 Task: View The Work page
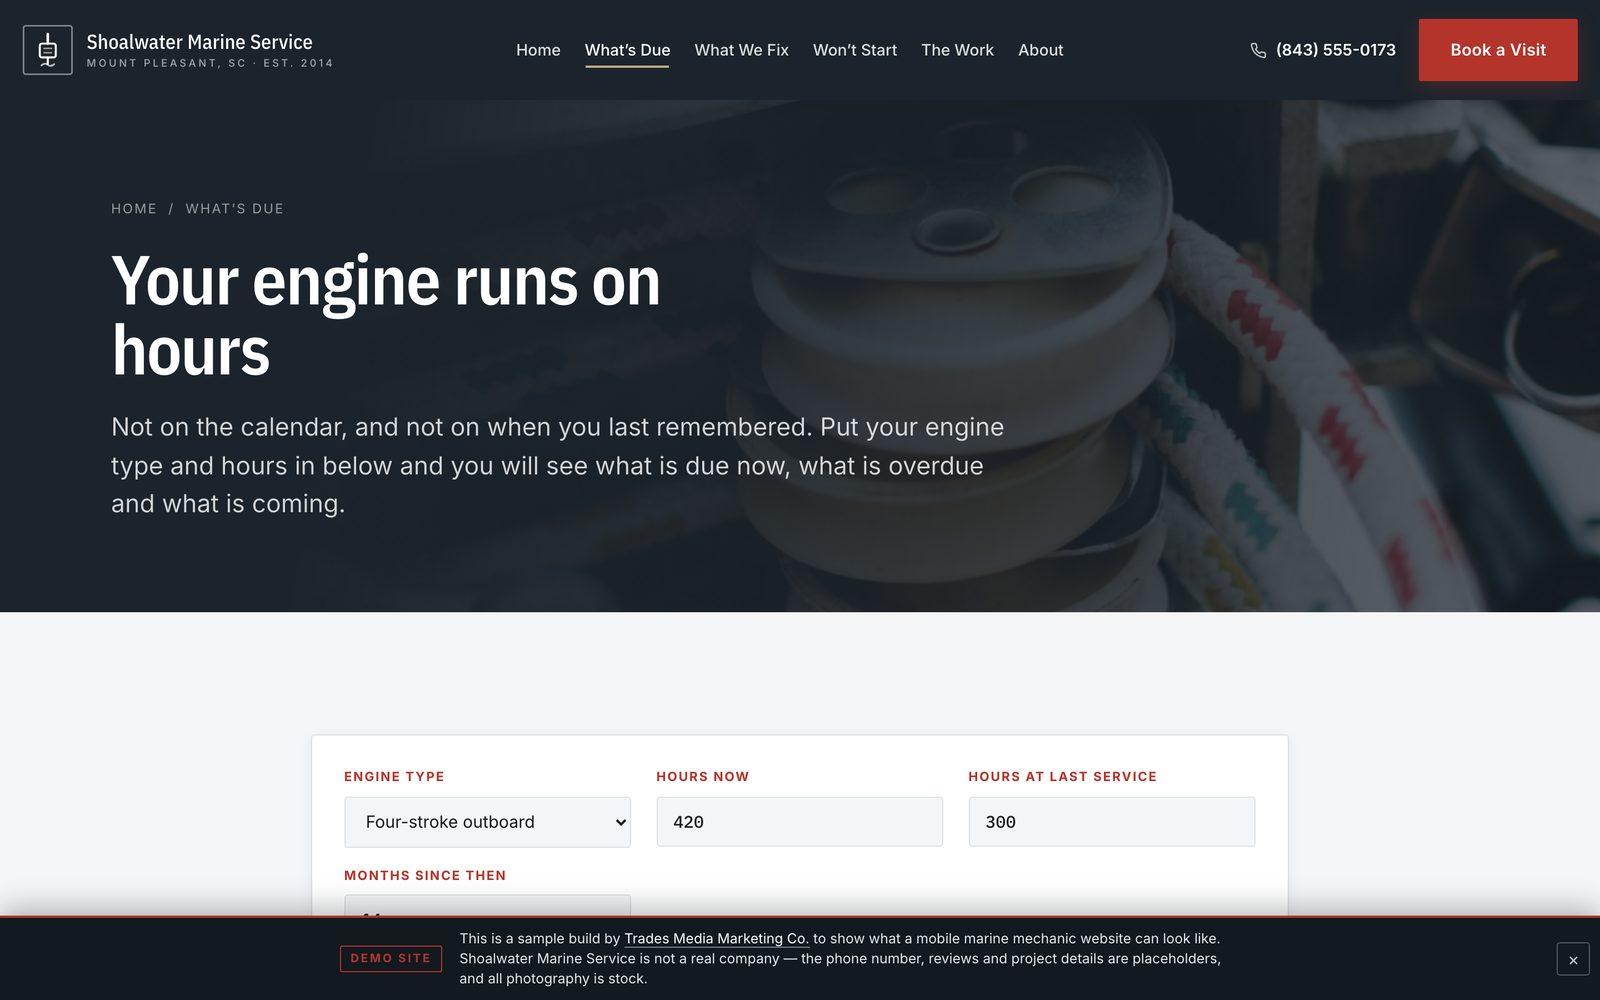957,50
